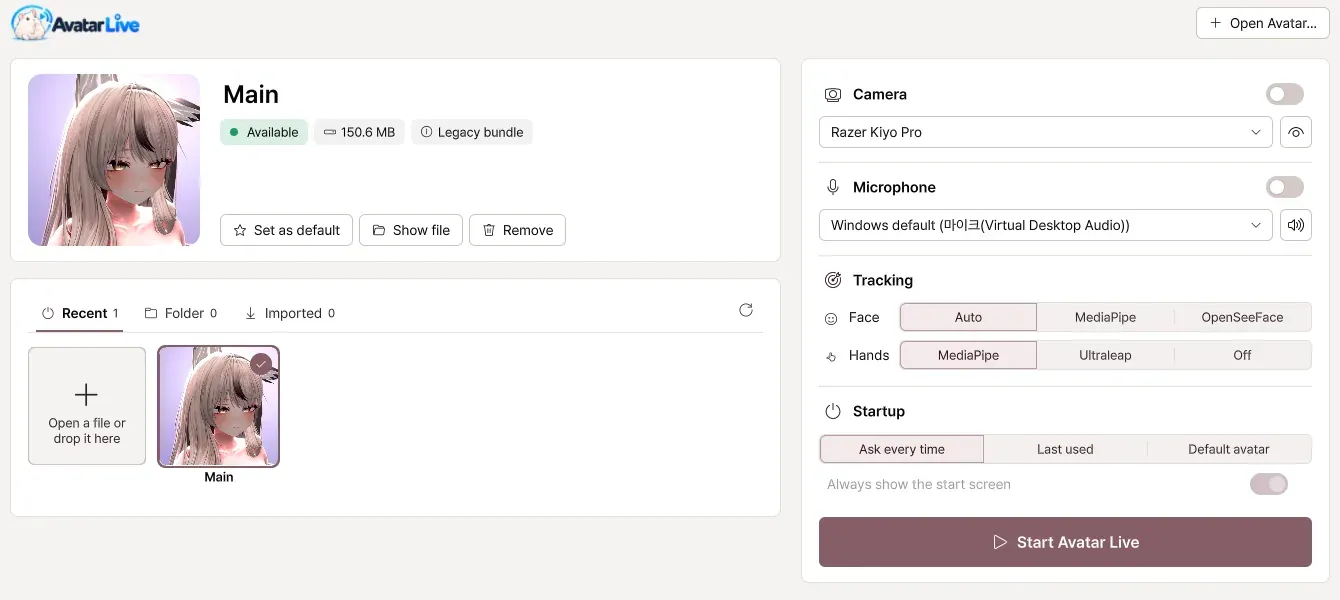
Task: Click the plus tile to open a file
Action: click(87, 406)
